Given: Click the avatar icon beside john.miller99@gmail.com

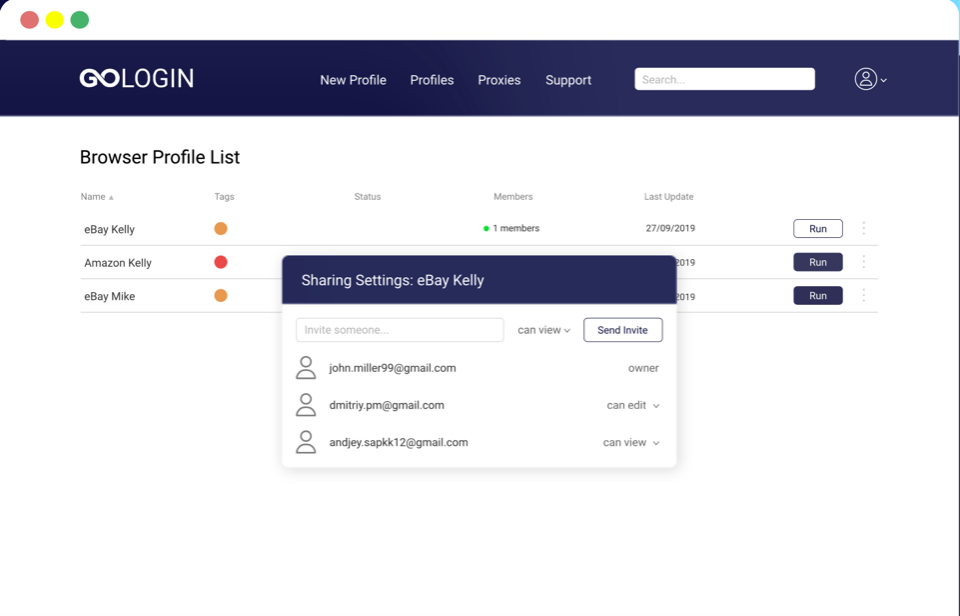Looking at the screenshot, I should (x=306, y=368).
